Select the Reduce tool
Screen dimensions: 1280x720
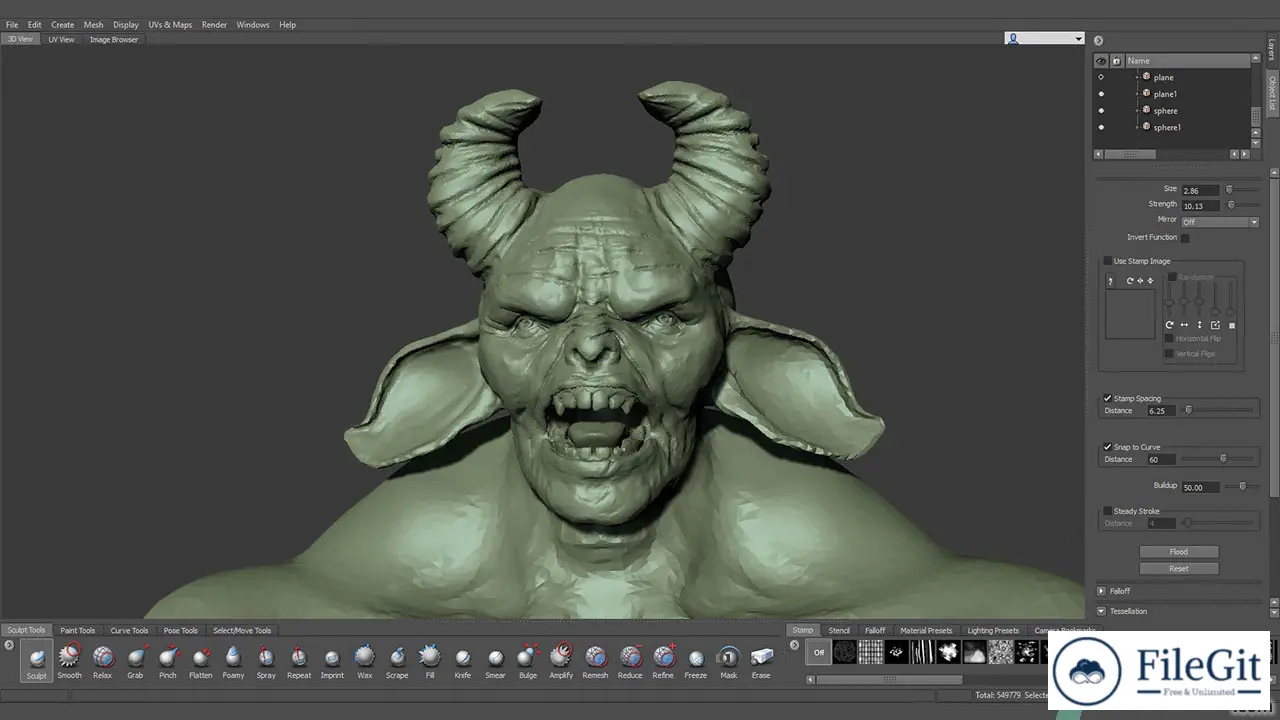pyautogui.click(x=630, y=662)
